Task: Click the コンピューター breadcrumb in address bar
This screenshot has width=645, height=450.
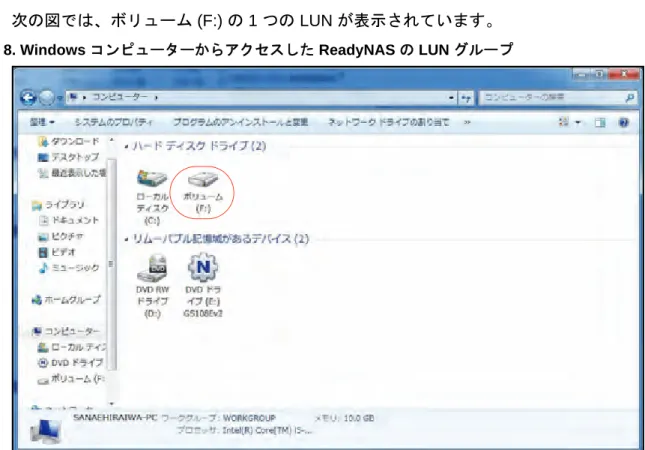Action: coord(120,97)
